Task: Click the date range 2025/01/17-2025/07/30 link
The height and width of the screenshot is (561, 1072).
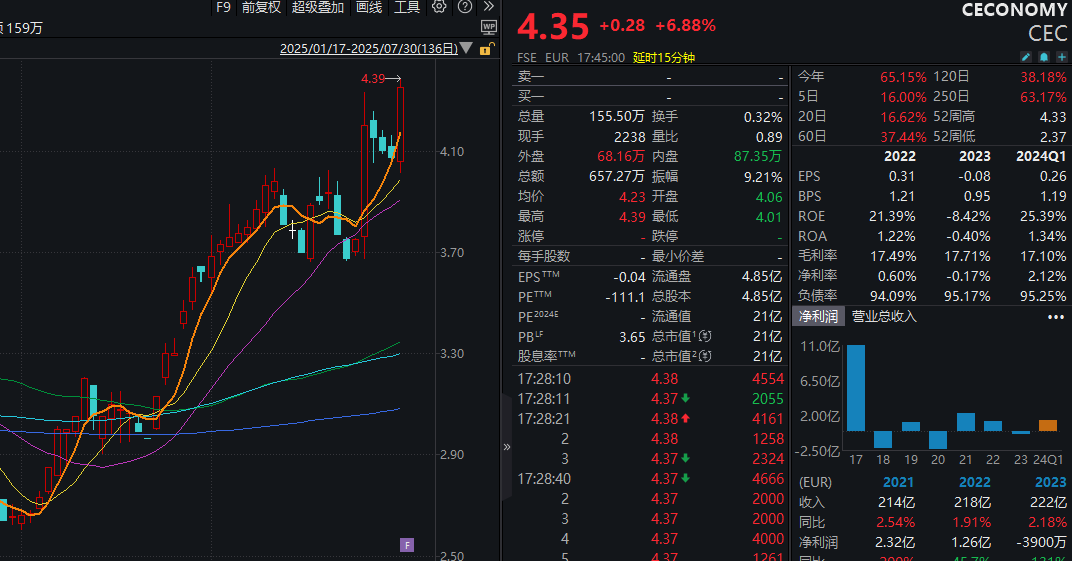Action: coord(368,49)
